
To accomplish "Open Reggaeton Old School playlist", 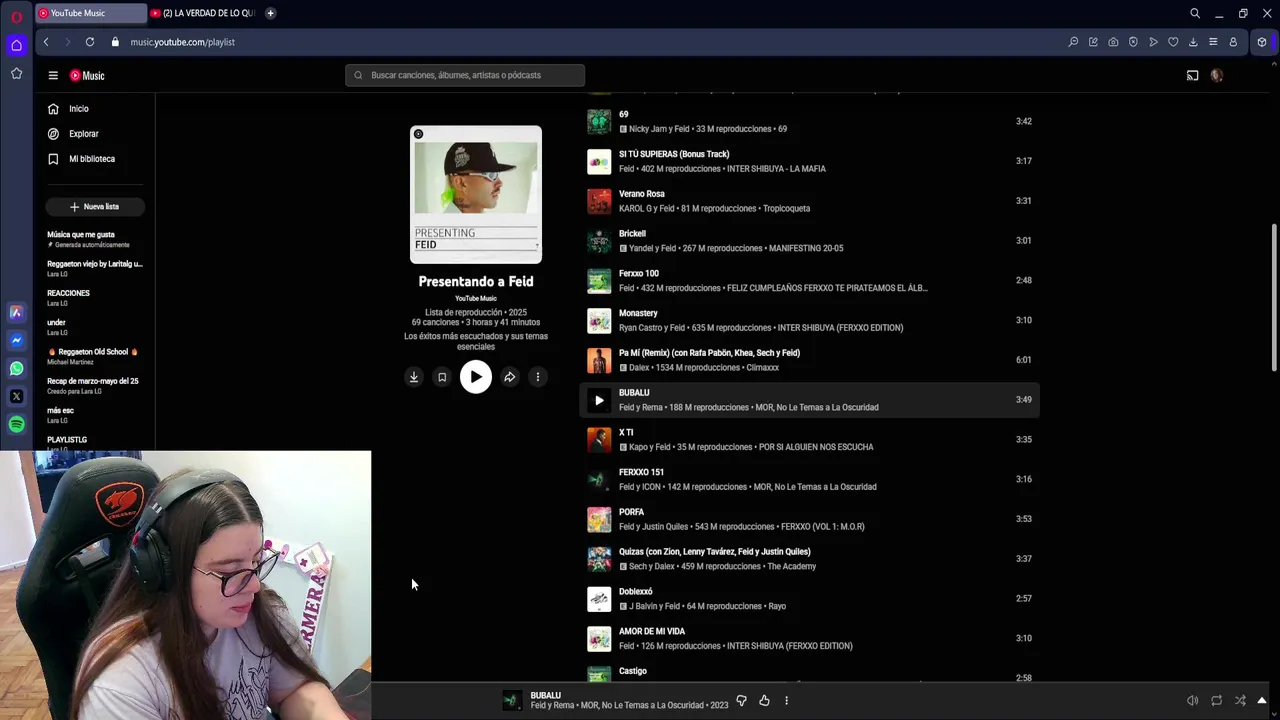I will [x=95, y=356].
